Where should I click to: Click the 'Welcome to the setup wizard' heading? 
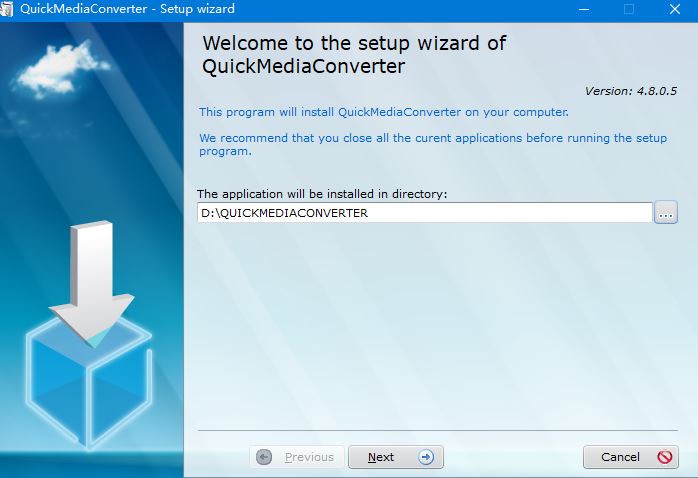click(x=354, y=55)
